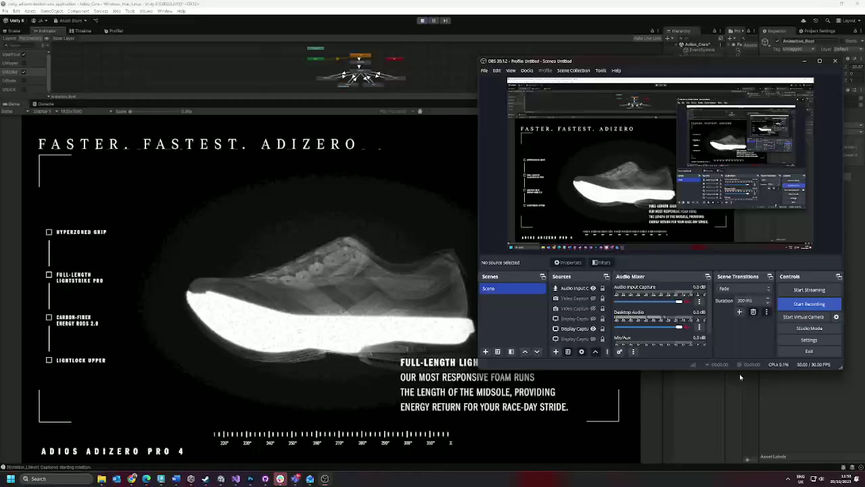Open Audio Input Capture options three-dot menu
Image resolution: width=865 pixels, height=487 pixels.
[x=700, y=302]
